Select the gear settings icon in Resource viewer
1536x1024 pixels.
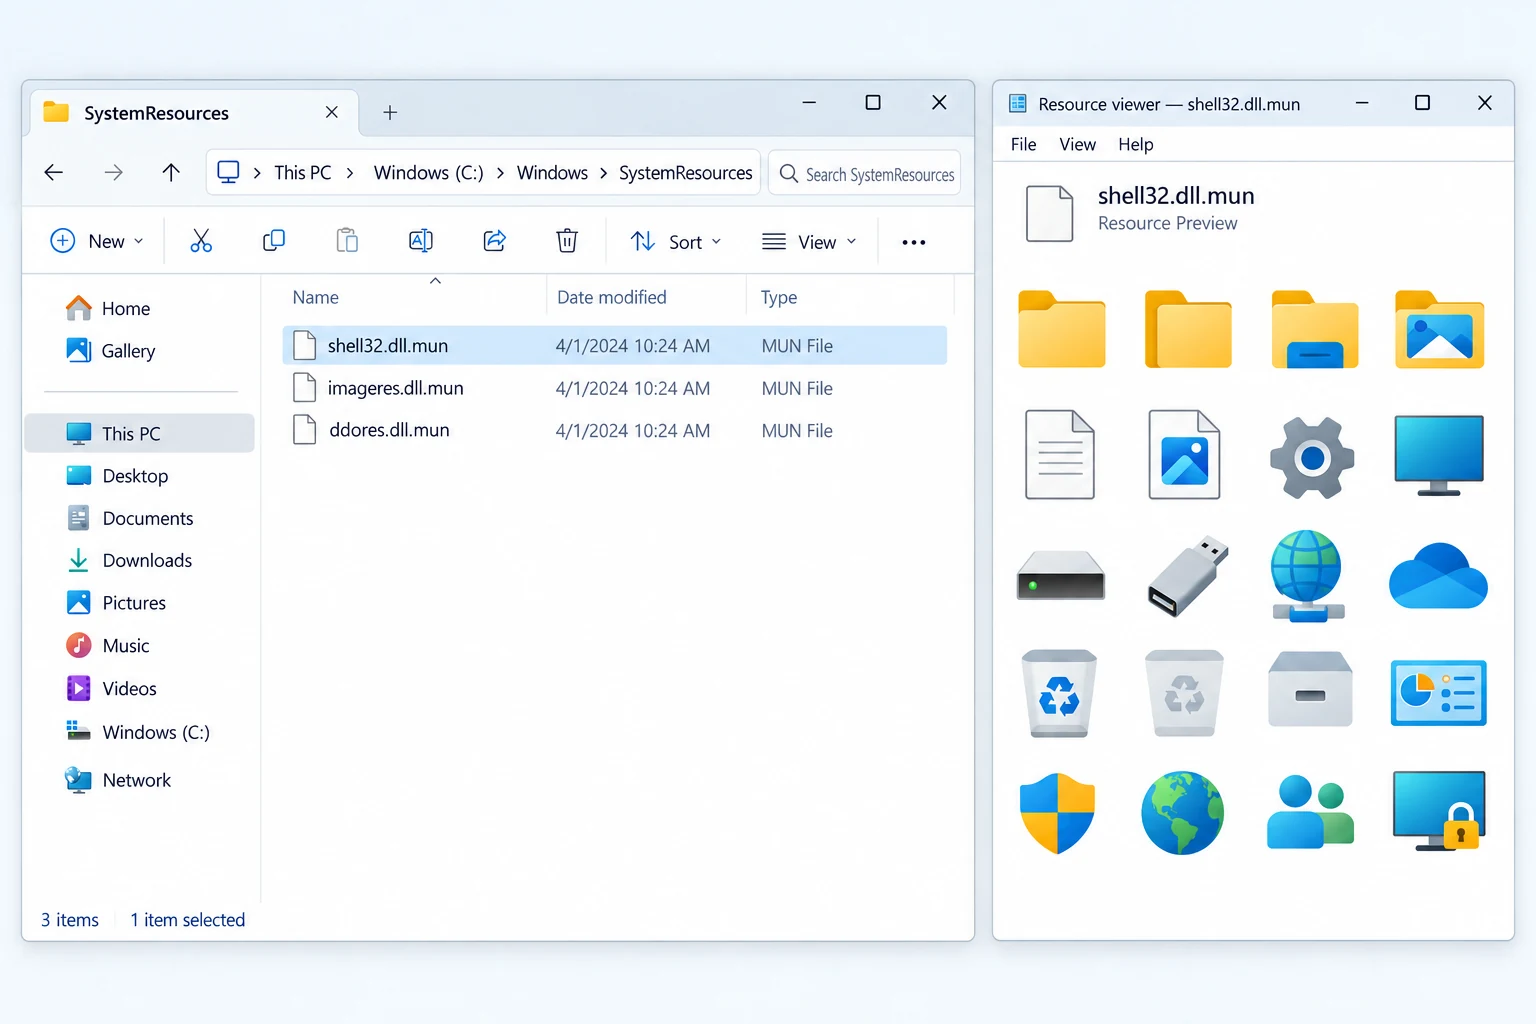pyautogui.click(x=1312, y=458)
